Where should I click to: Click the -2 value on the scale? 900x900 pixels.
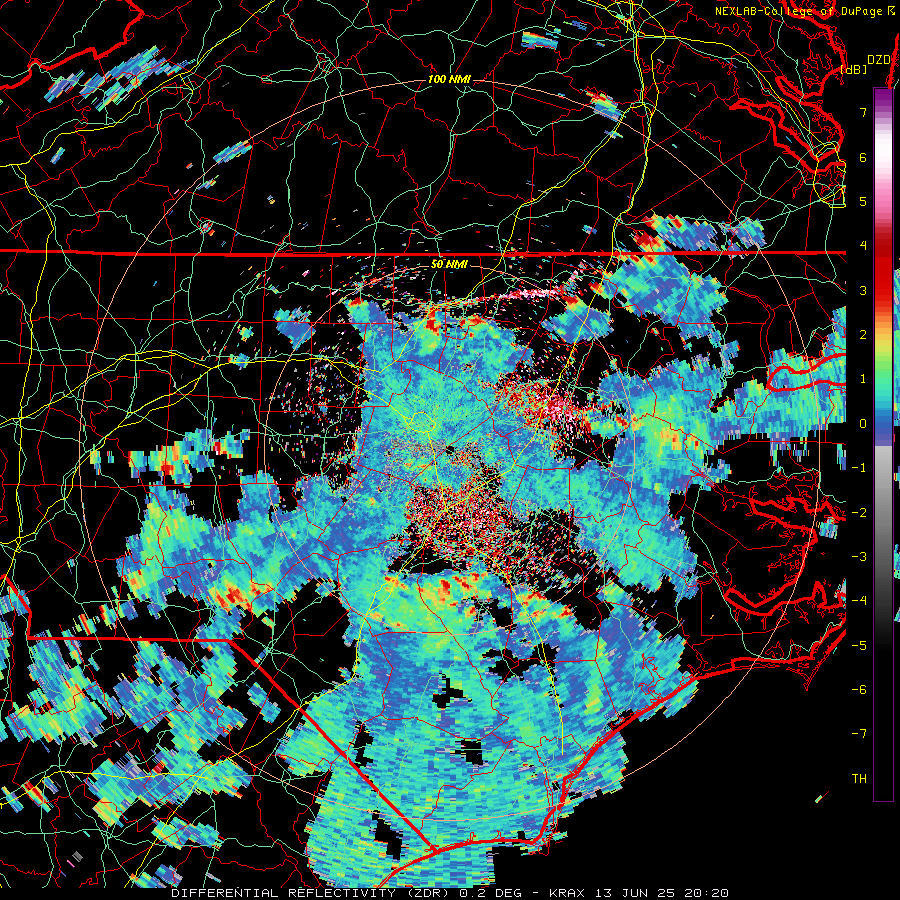click(859, 513)
